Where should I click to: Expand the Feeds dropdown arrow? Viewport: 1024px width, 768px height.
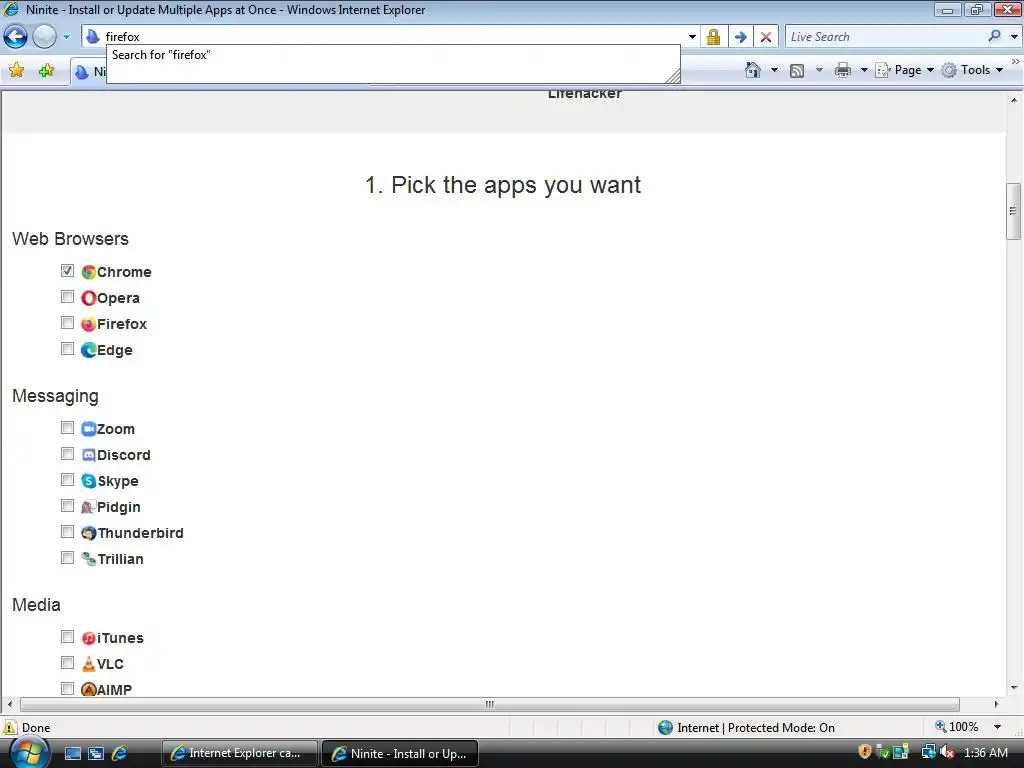click(x=819, y=70)
